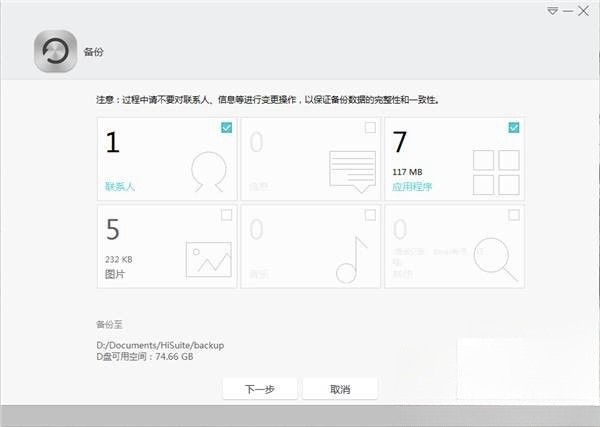Enable the 图片 pictures checkbox
The image size is (600, 427).
coord(226,214)
